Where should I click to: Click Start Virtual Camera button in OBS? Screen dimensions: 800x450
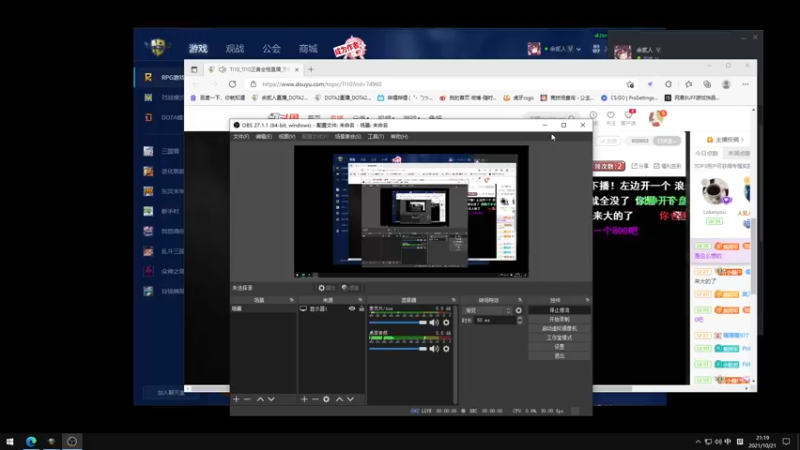coord(559,329)
